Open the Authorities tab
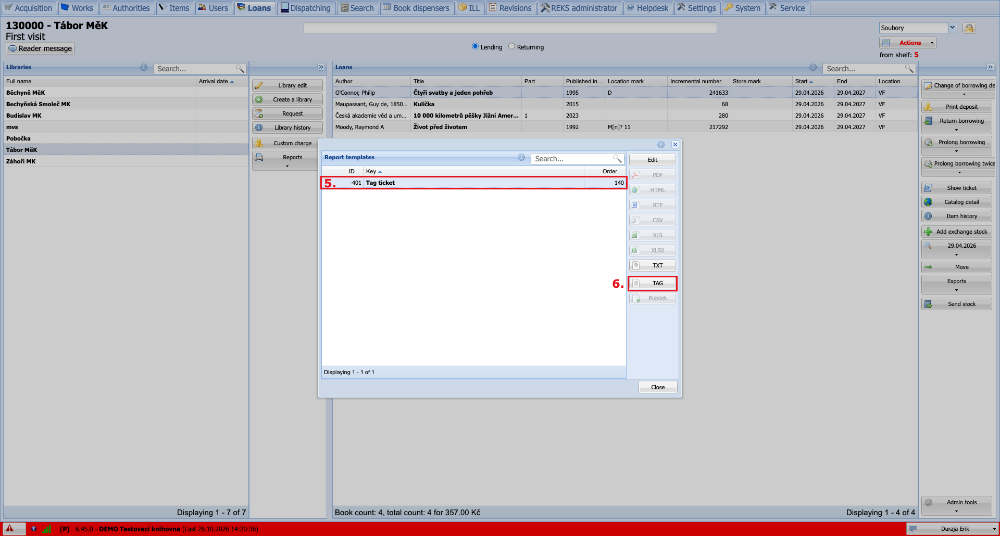This screenshot has height=536, width=1000. coord(126,8)
